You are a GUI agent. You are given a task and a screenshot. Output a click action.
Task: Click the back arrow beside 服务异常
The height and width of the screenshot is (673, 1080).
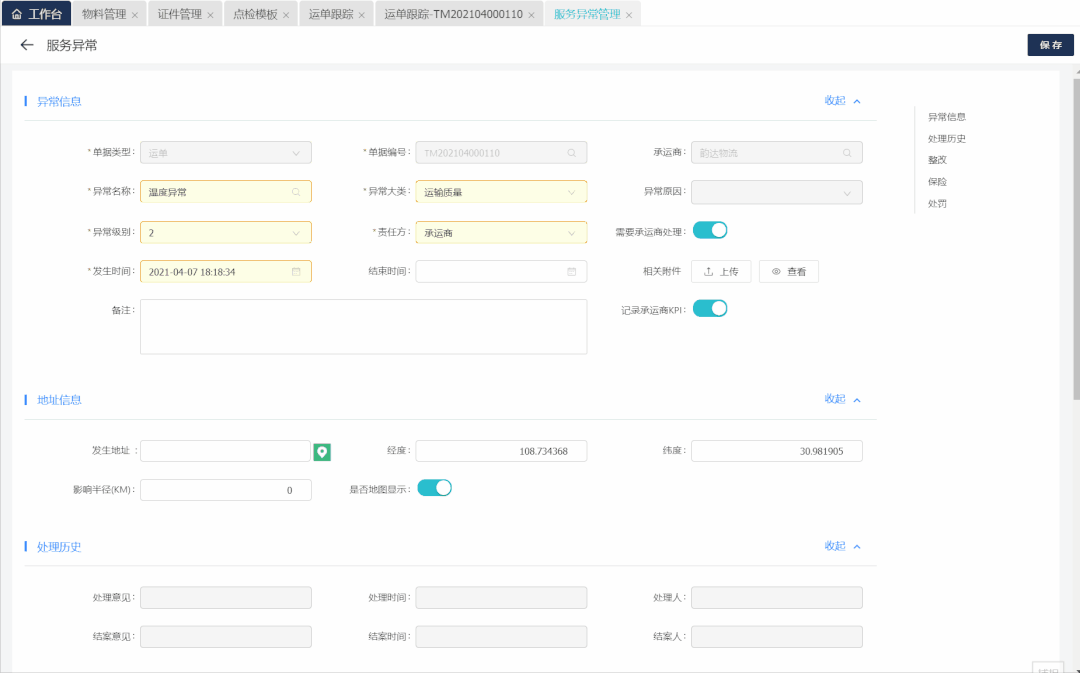tap(27, 45)
